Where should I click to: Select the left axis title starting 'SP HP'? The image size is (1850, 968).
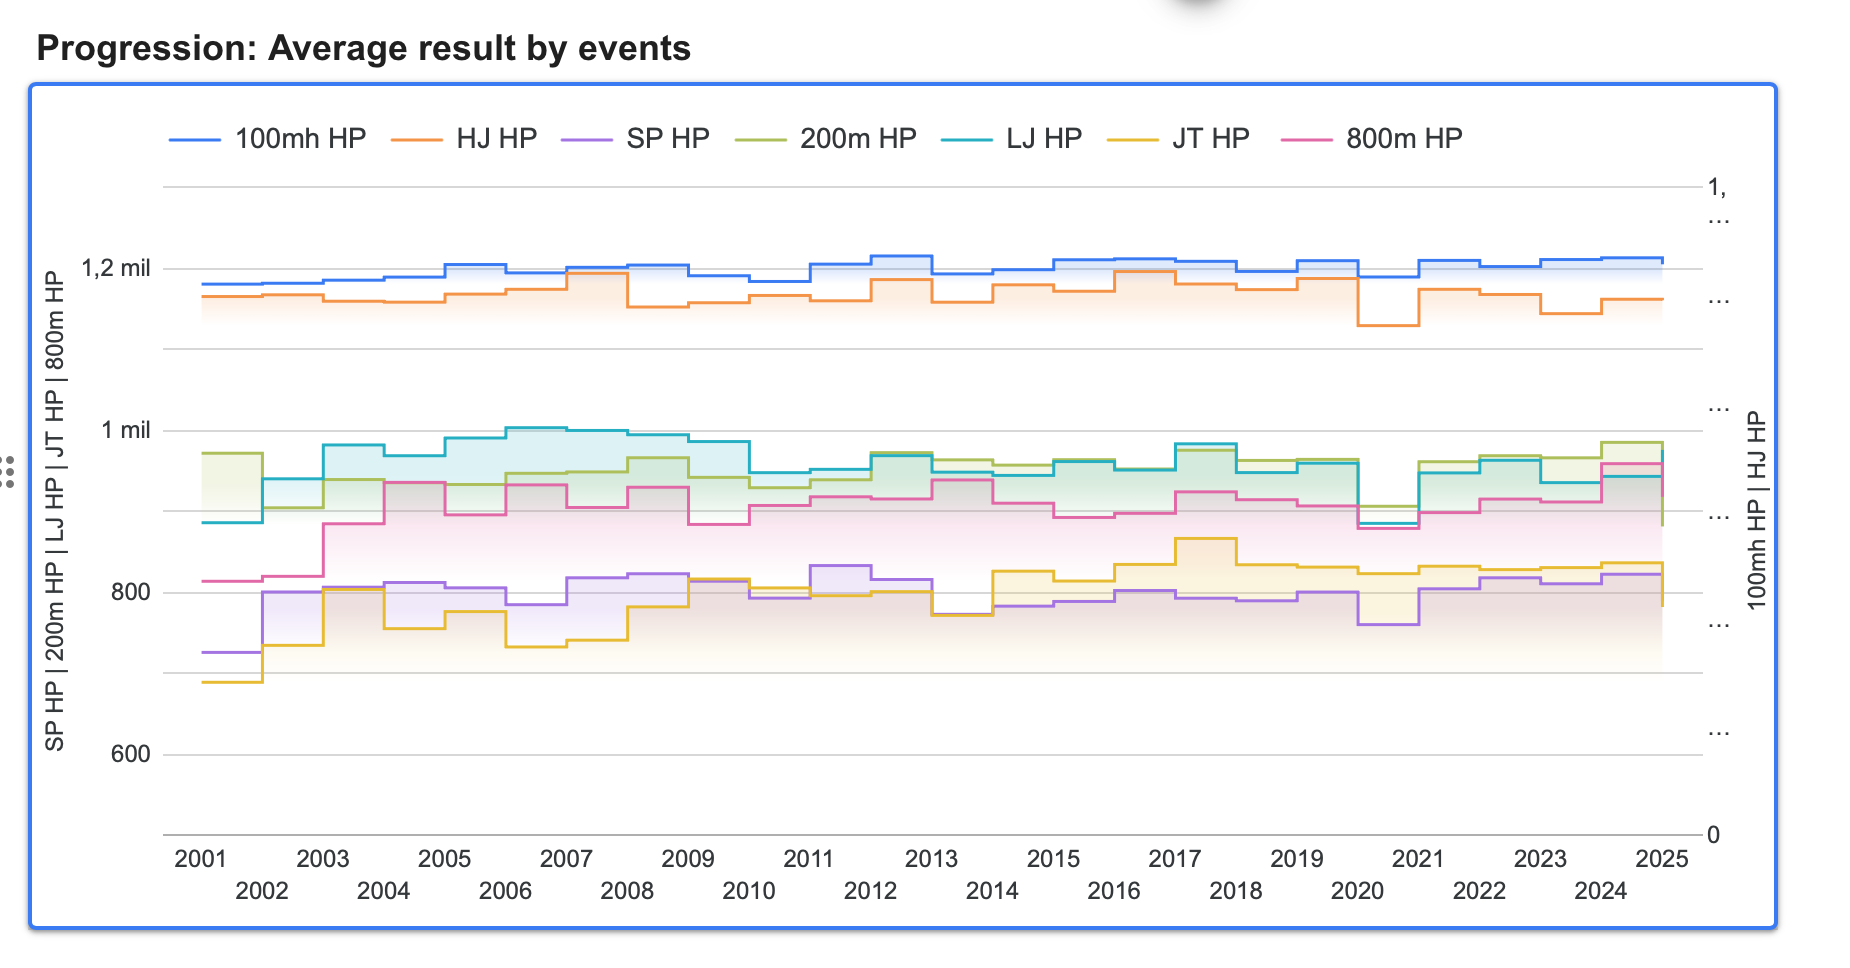pos(55,512)
